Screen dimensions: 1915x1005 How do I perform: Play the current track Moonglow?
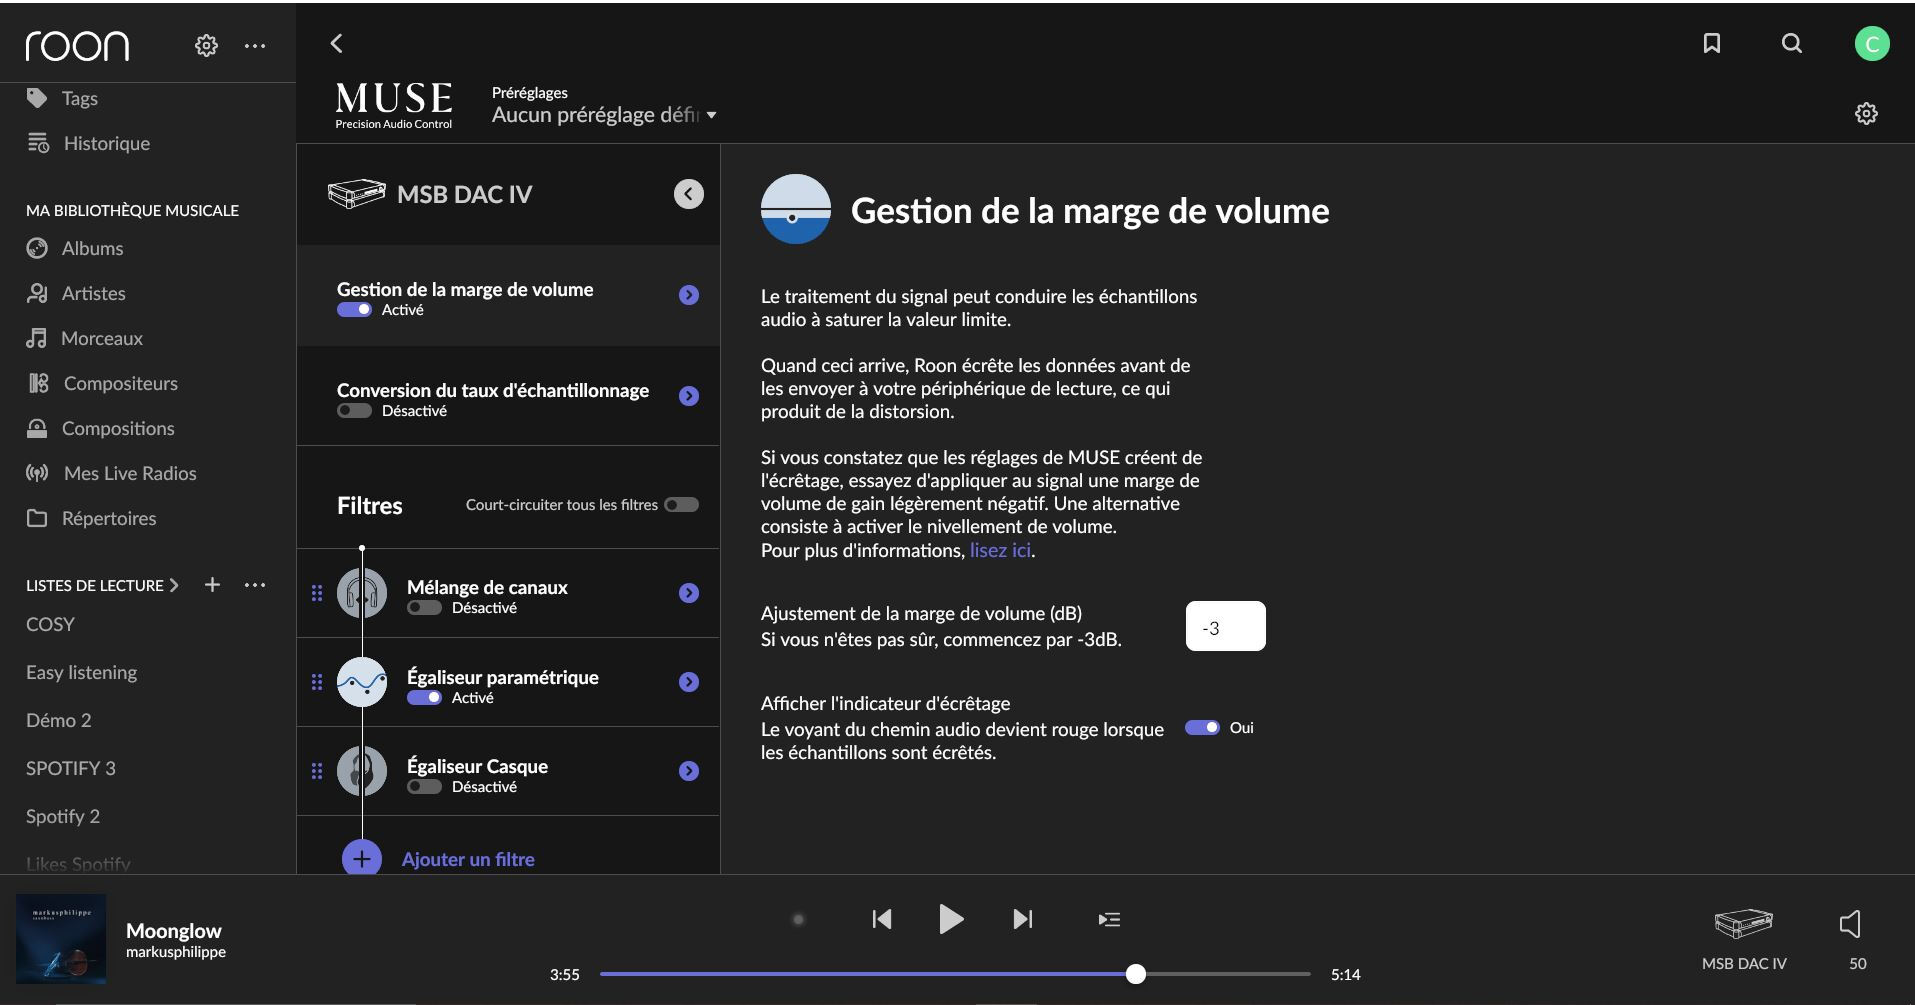pos(951,919)
